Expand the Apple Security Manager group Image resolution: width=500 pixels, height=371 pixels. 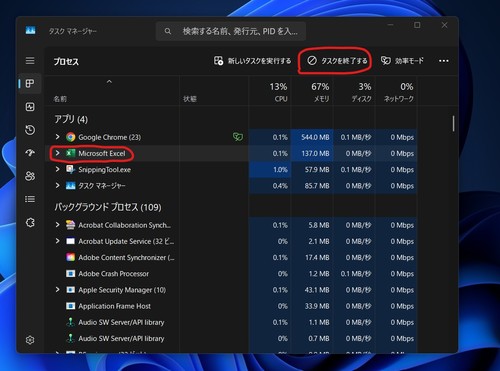57,289
